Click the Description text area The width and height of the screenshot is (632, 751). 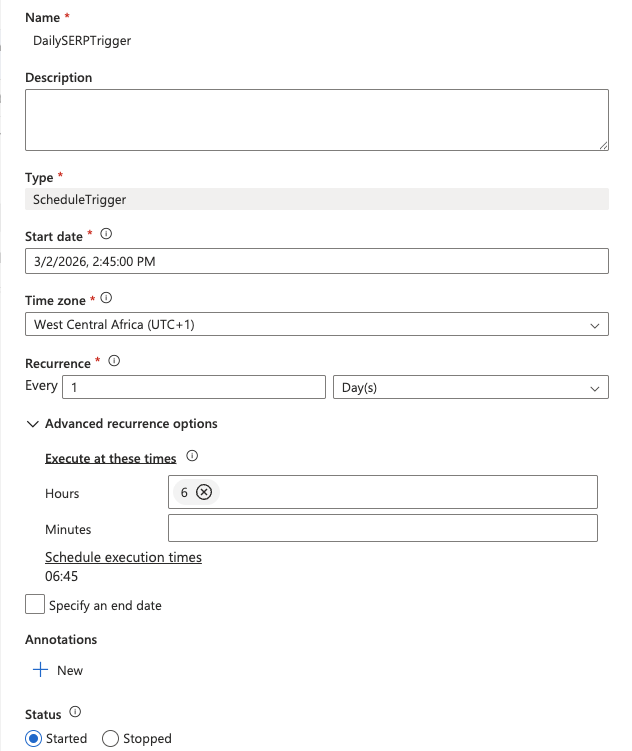pyautogui.click(x=316, y=120)
